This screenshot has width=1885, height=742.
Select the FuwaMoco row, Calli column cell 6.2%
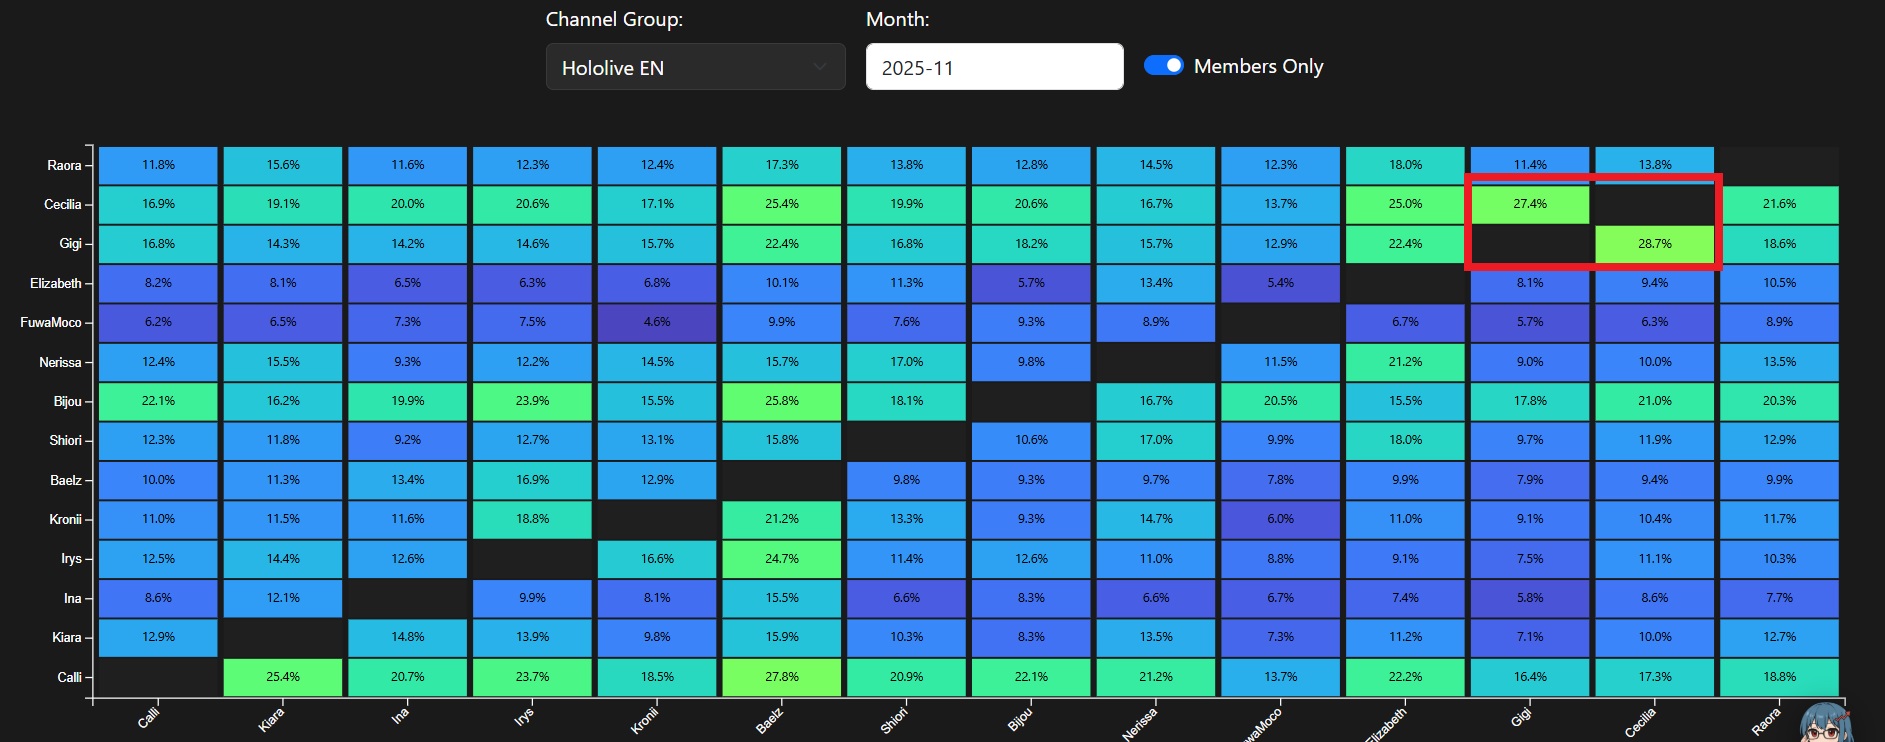click(158, 322)
